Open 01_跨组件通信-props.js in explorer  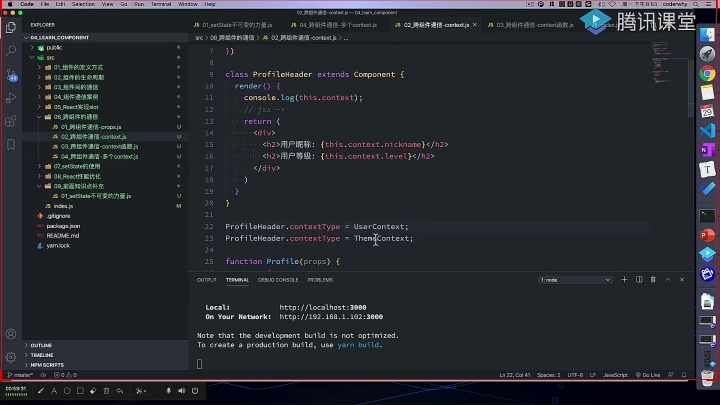tap(91, 127)
